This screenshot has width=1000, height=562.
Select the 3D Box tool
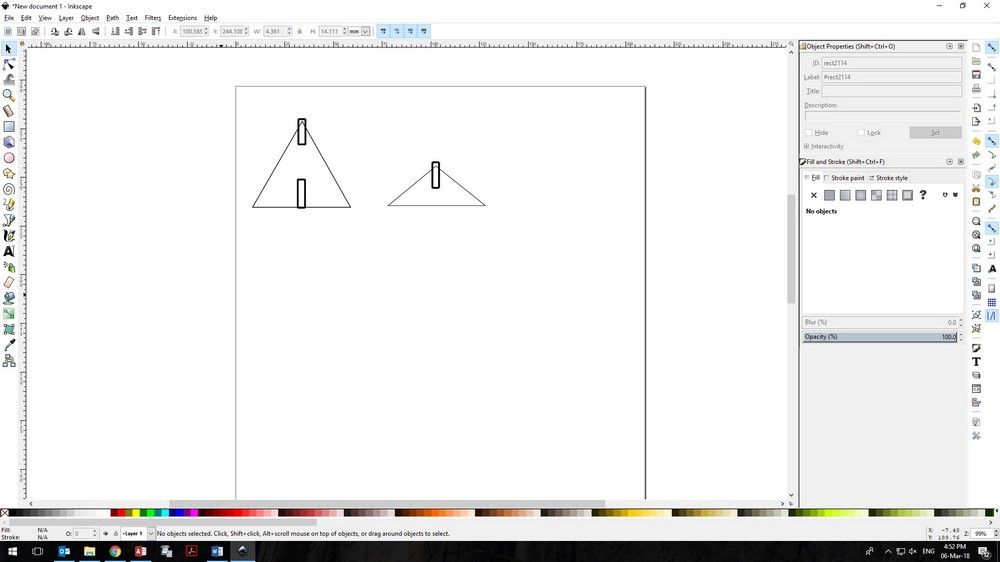pyautogui.click(x=9, y=142)
